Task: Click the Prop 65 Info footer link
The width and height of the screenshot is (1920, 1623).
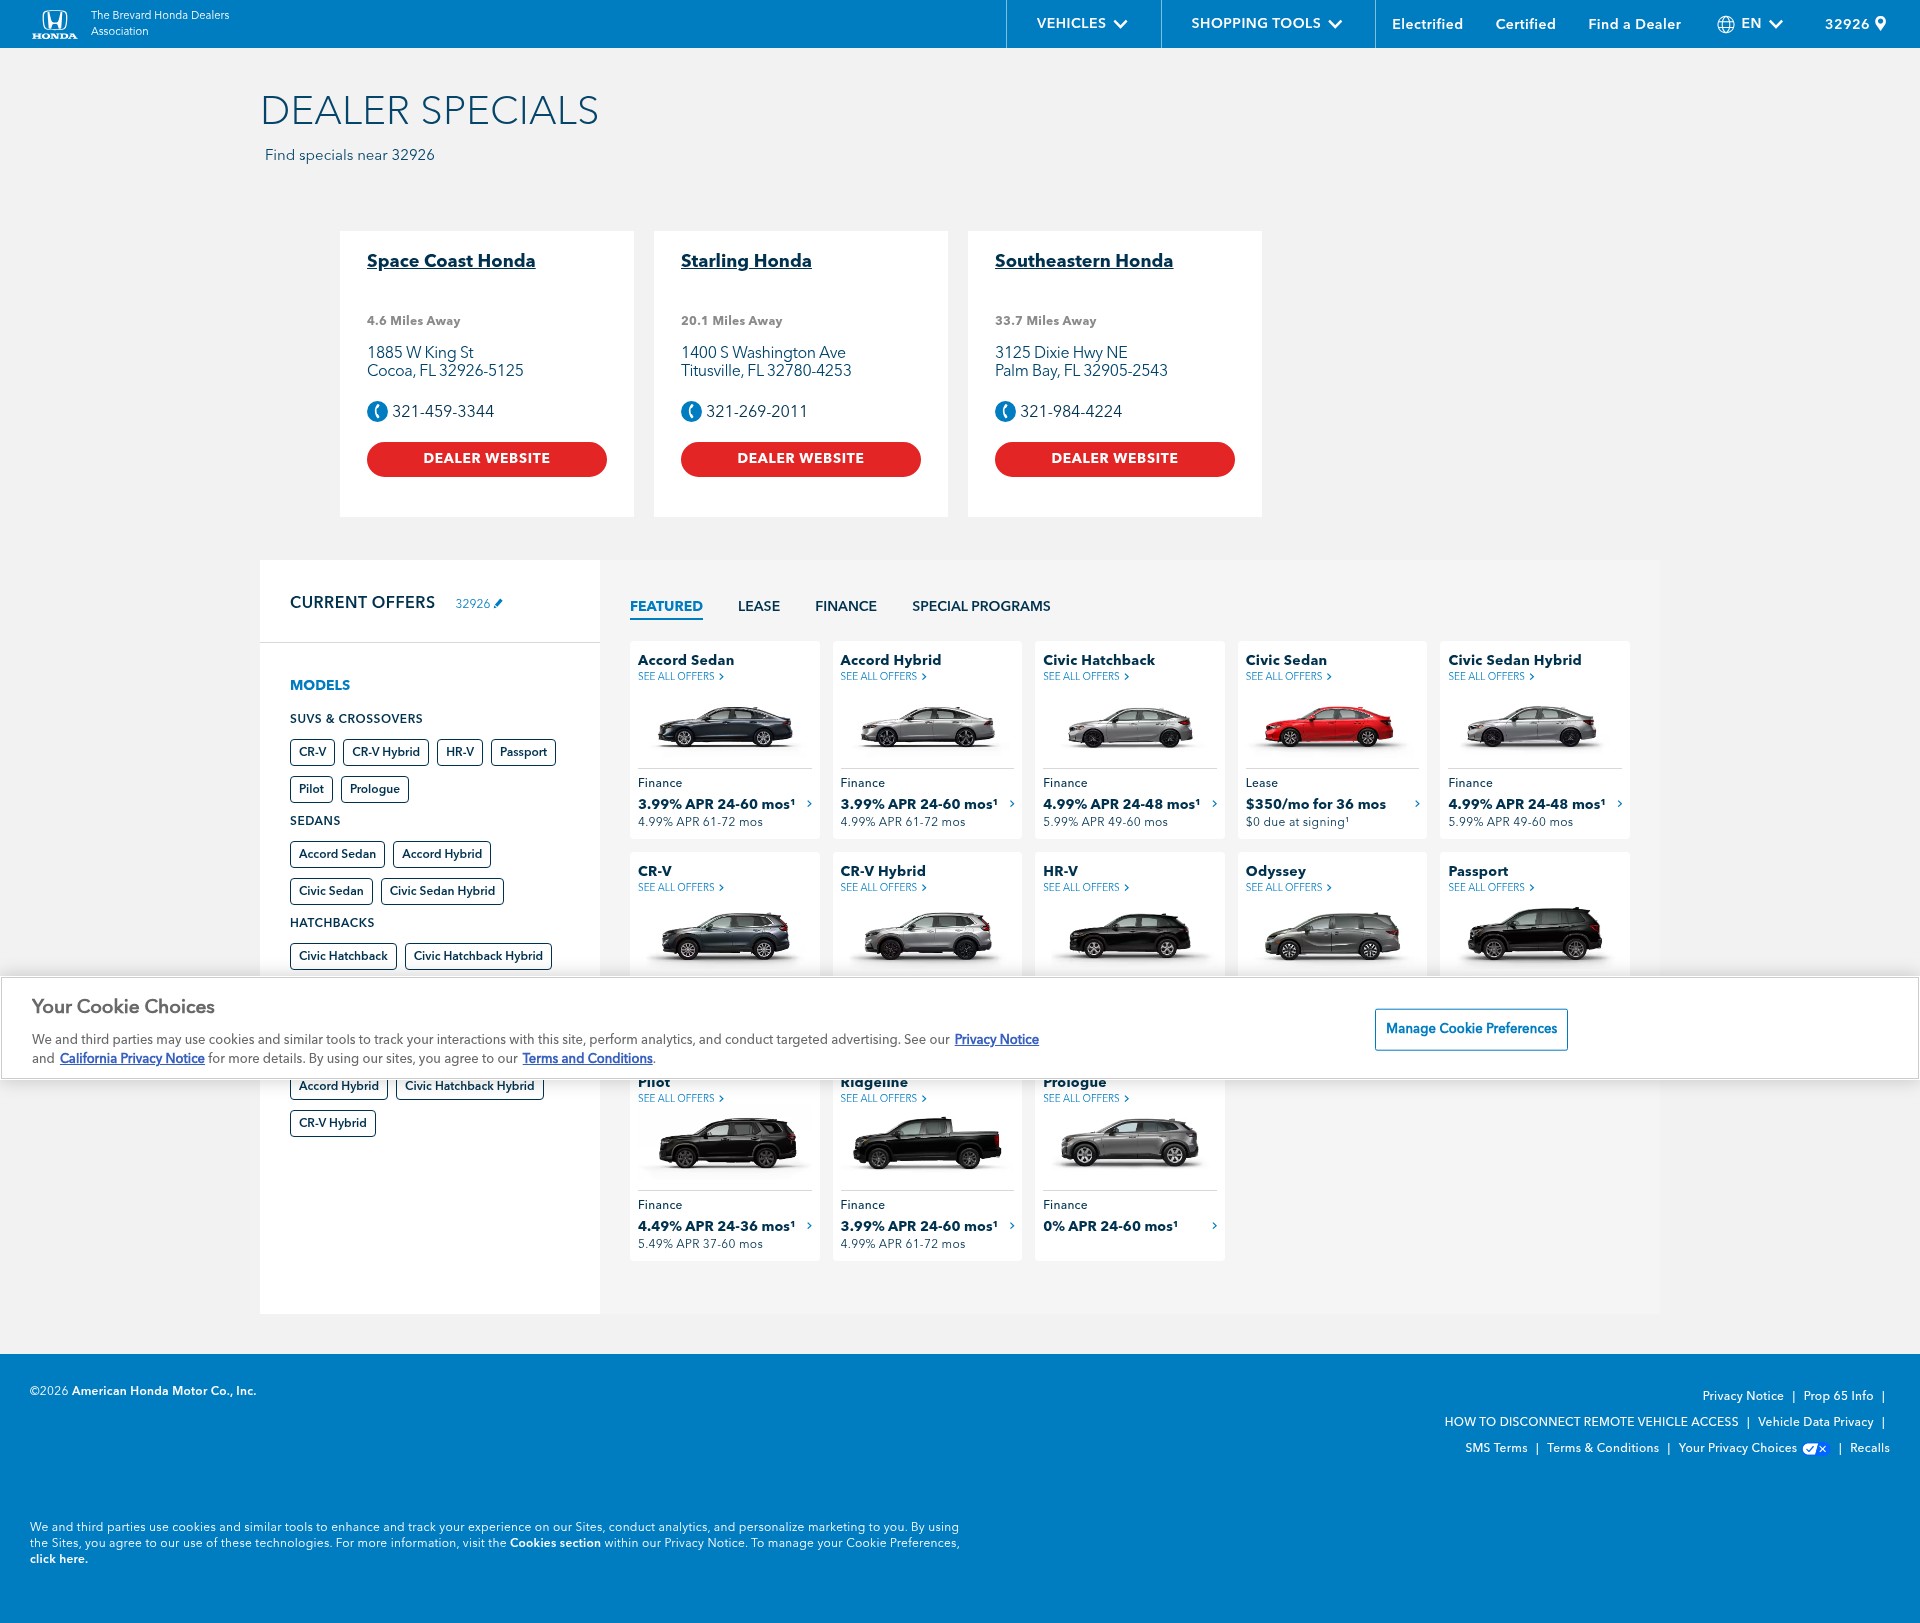Action: 1838,1396
